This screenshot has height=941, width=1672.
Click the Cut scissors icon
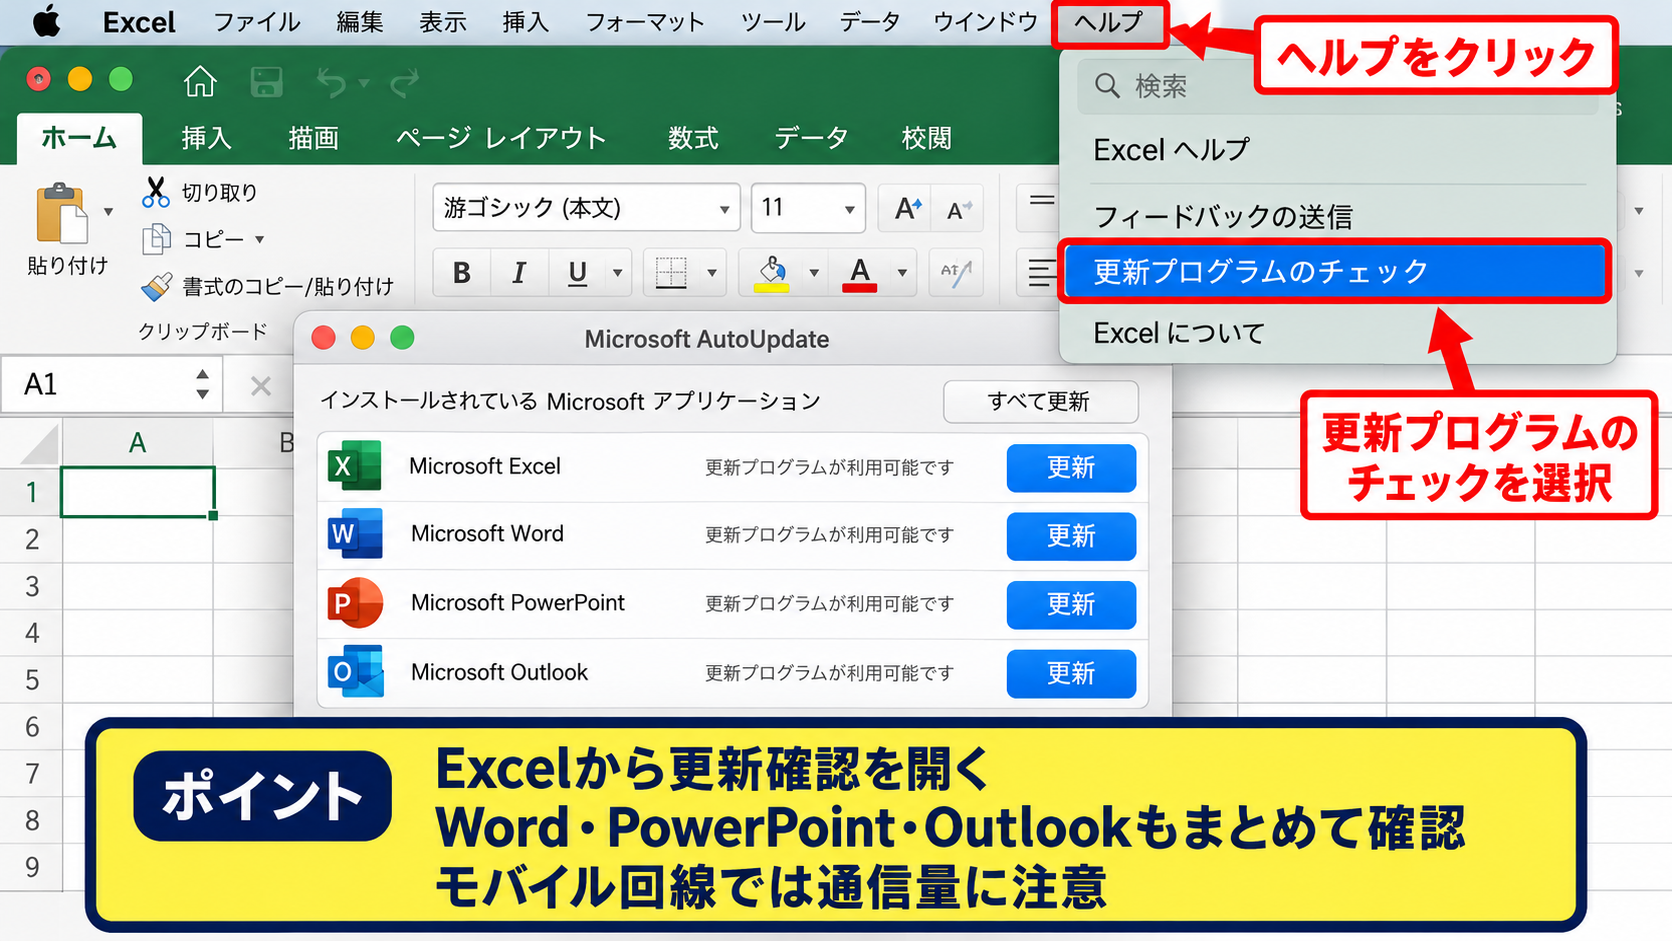tap(156, 192)
